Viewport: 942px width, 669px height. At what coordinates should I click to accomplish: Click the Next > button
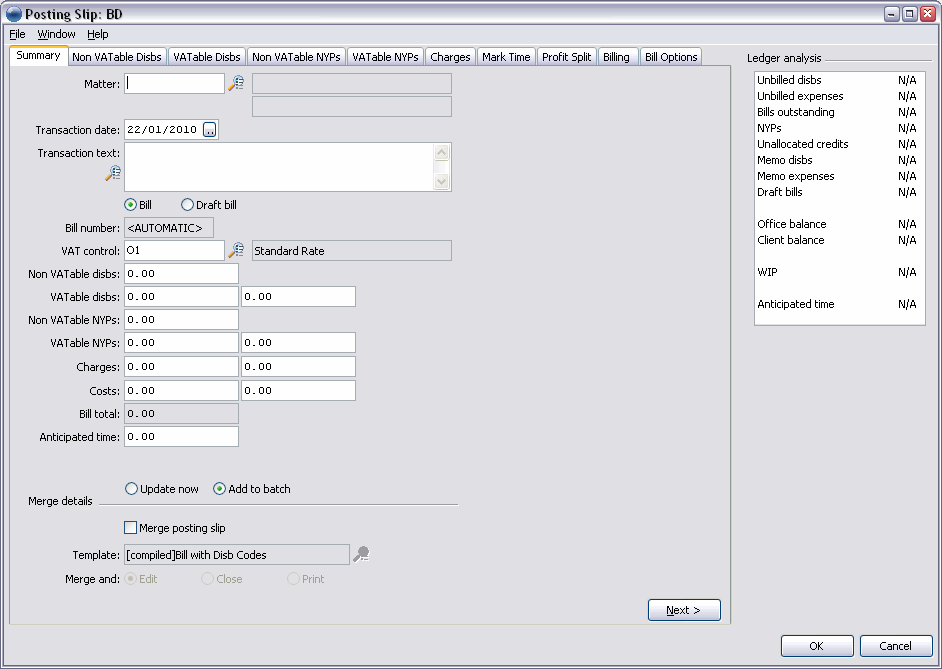click(x=684, y=610)
